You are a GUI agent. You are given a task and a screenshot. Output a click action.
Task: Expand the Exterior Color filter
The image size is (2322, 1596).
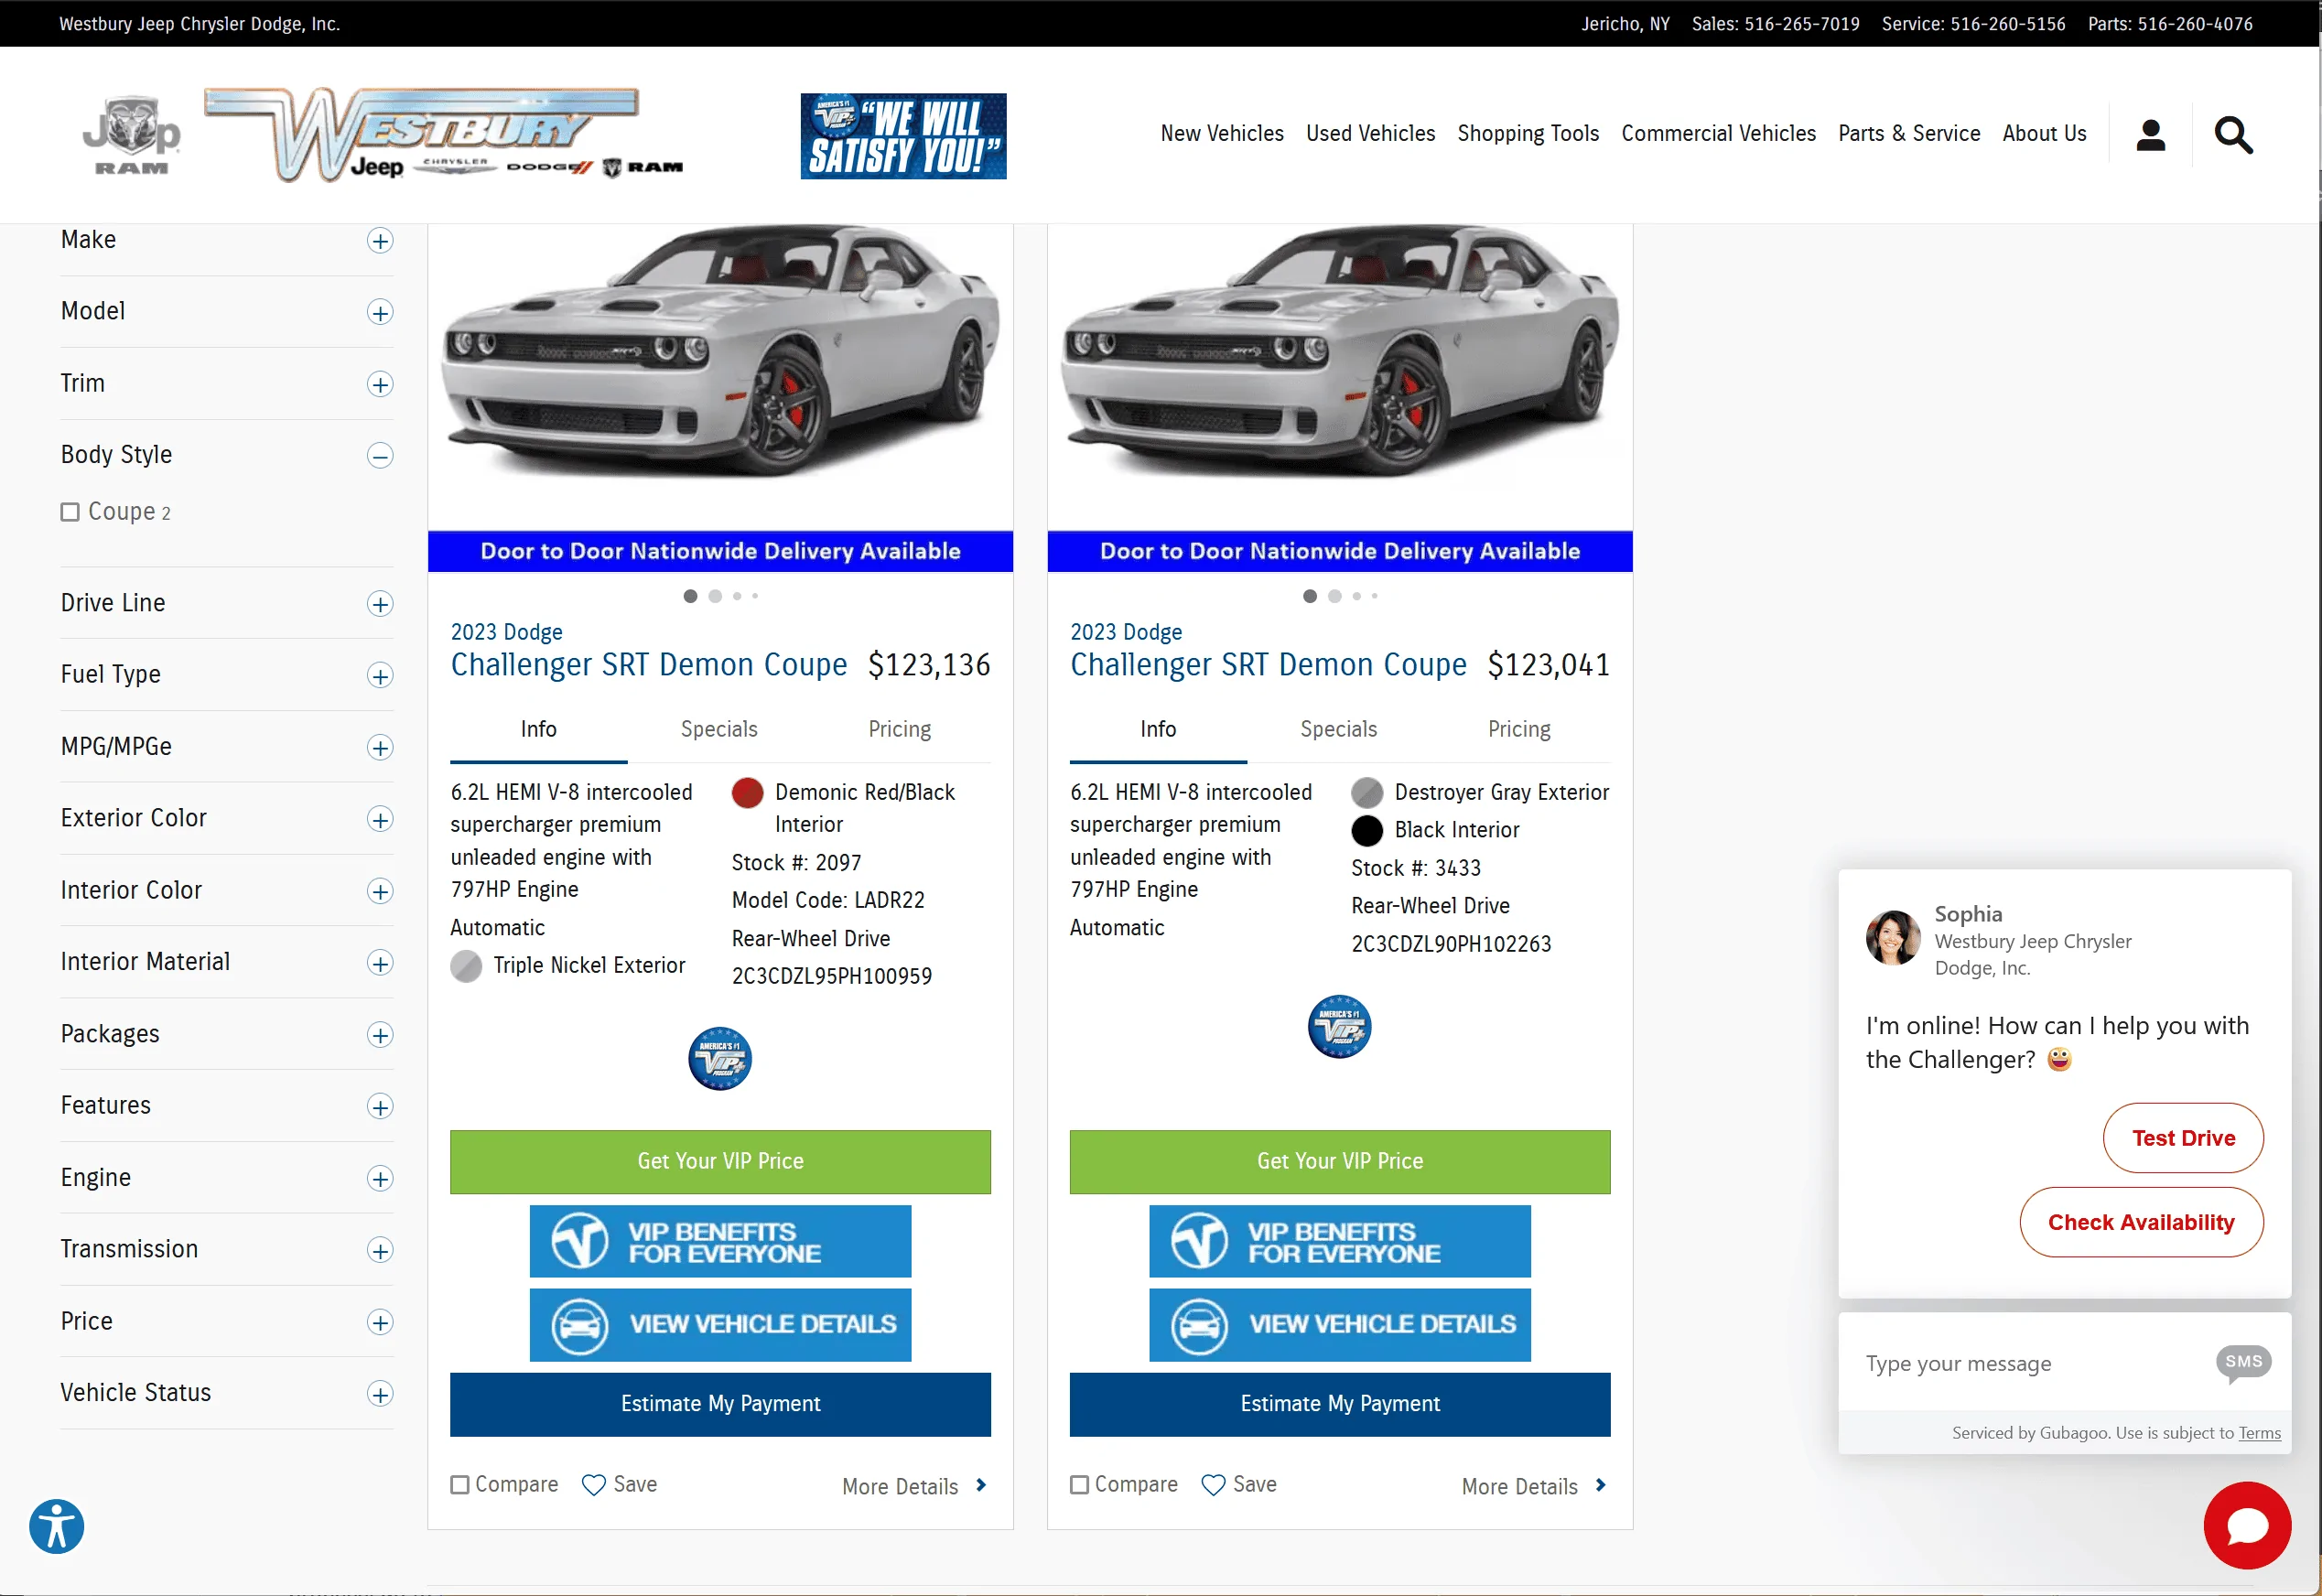tap(380, 819)
